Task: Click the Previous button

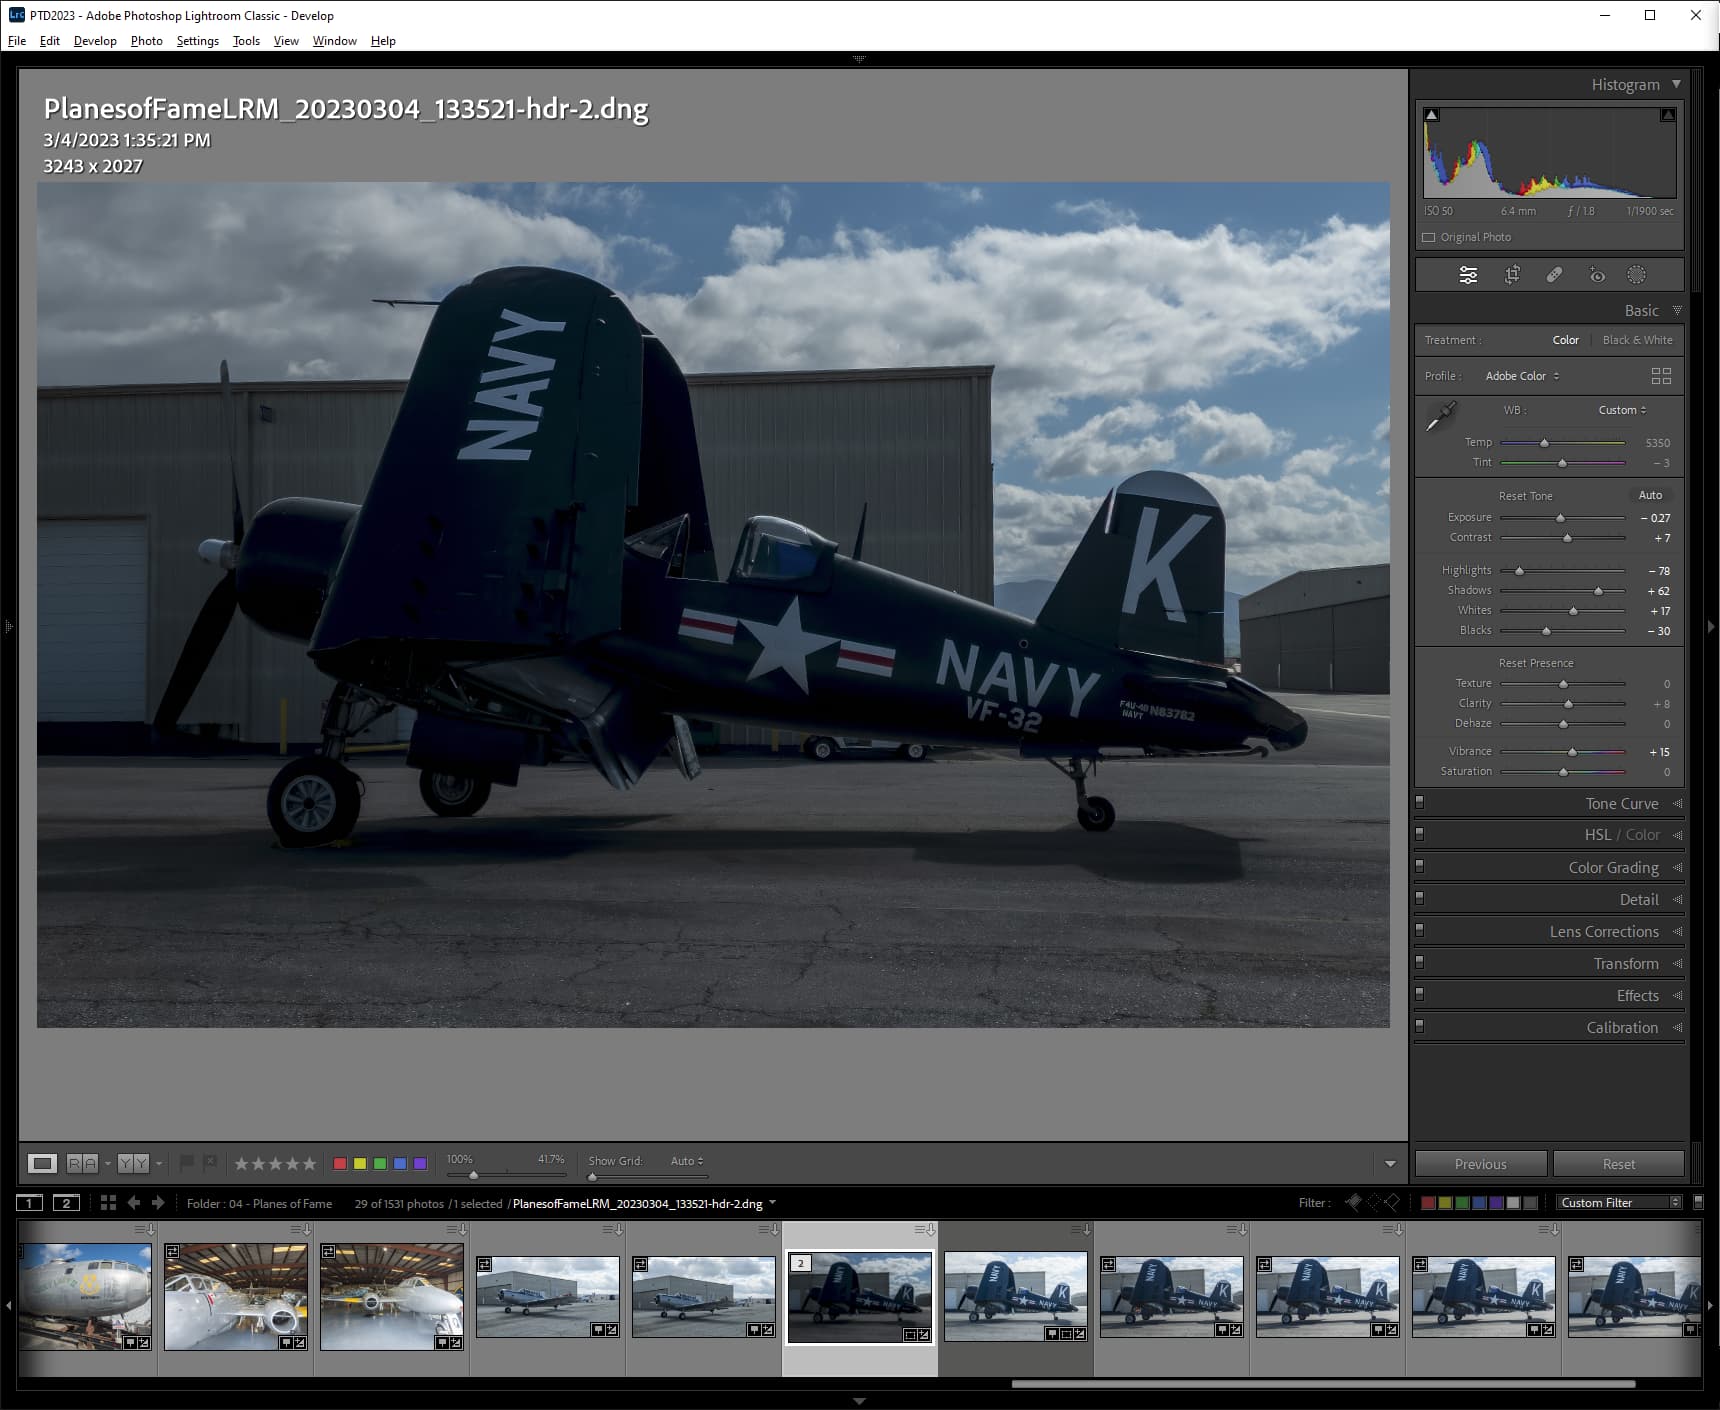Action: pos(1480,1164)
